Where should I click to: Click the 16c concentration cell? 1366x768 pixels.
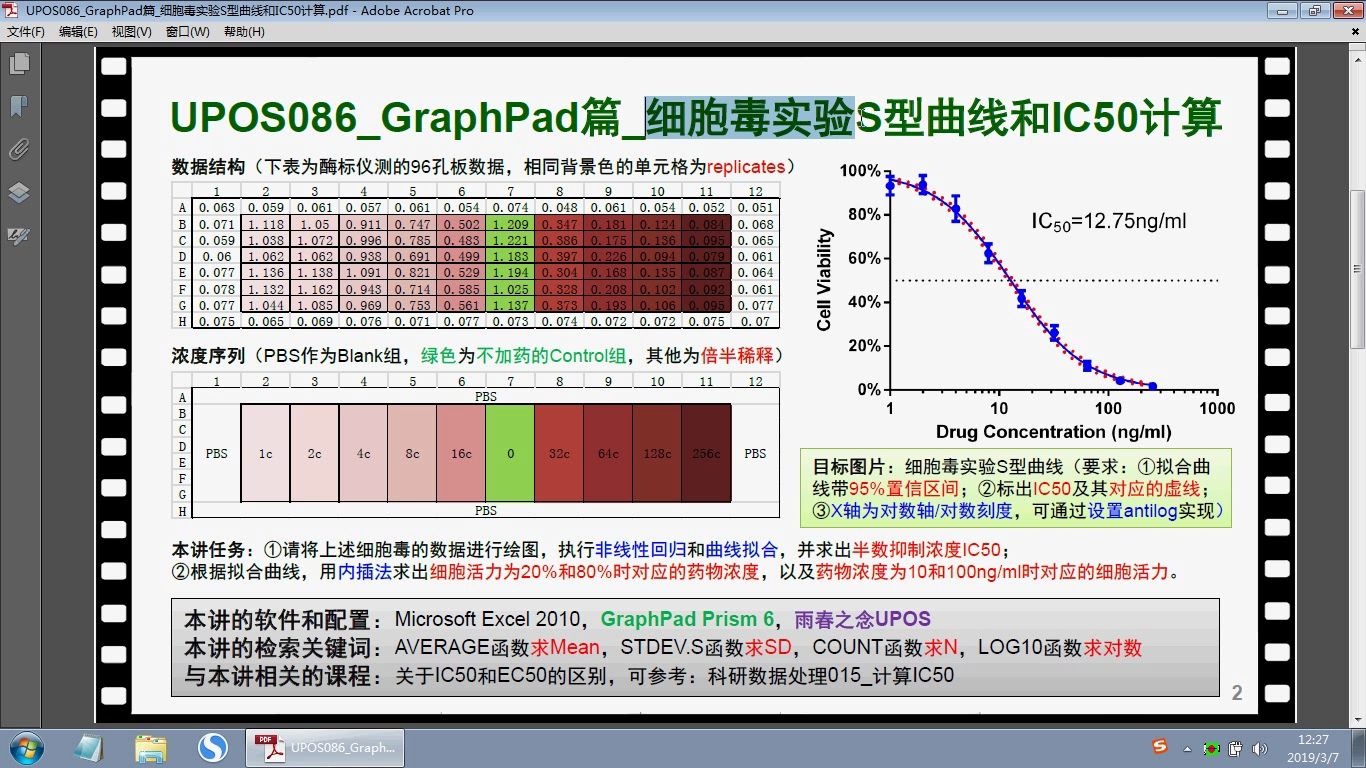coord(461,453)
